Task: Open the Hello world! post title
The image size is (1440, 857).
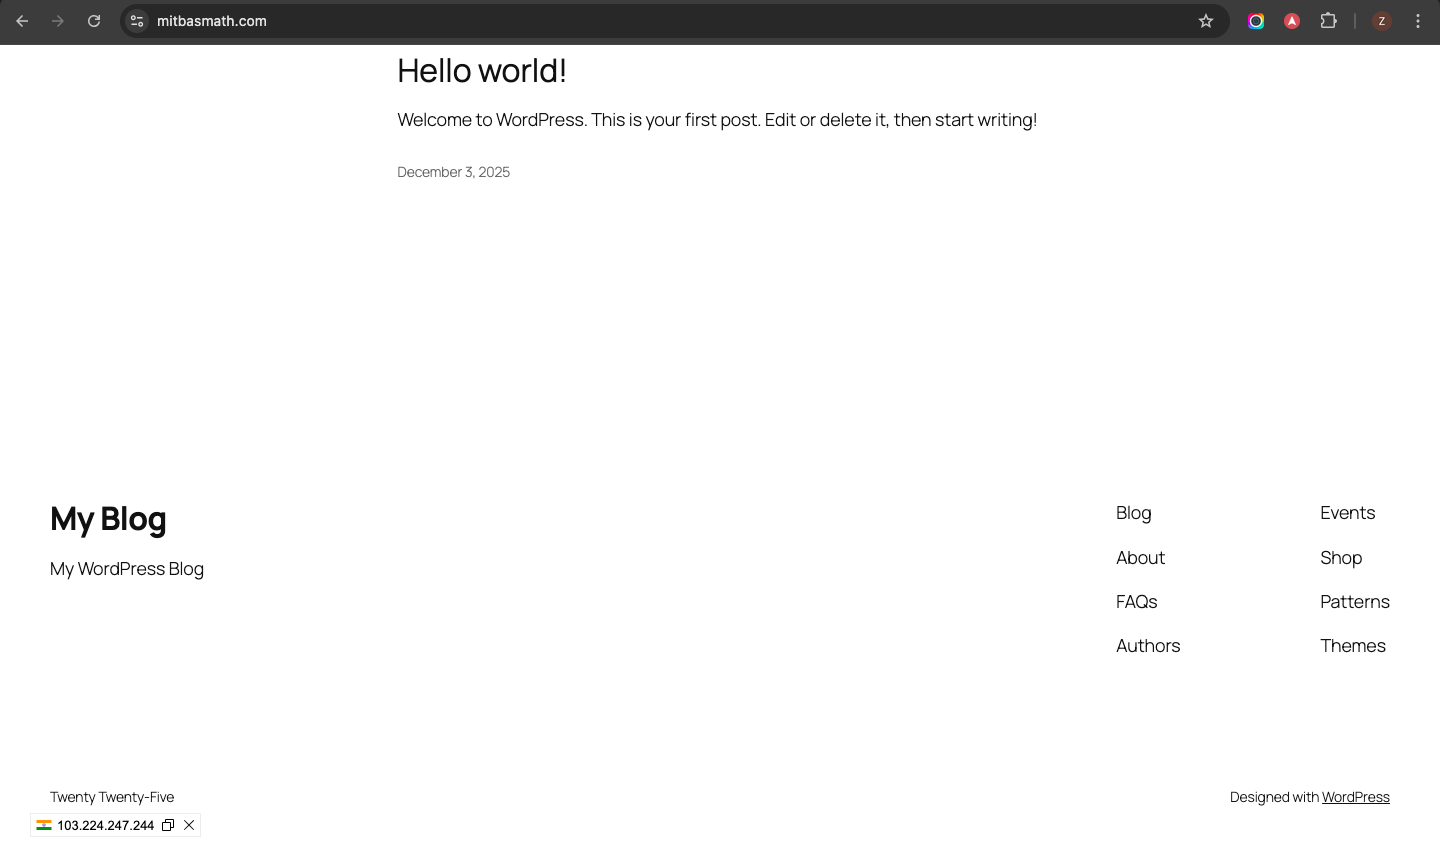Action: tap(482, 71)
